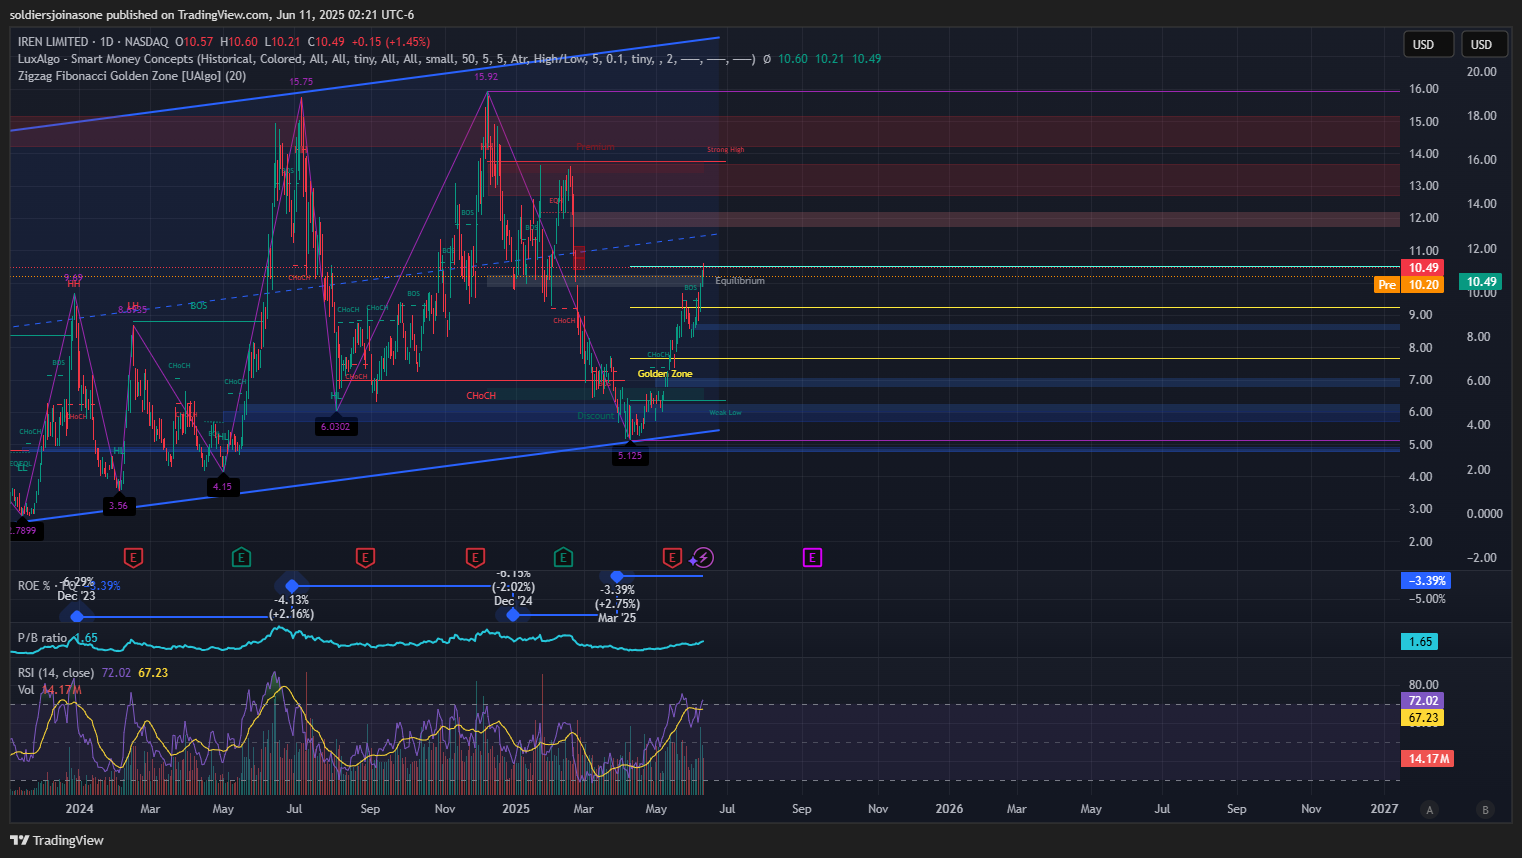The width and height of the screenshot is (1522, 858).
Task: Click the purple lightning latest-updates icon
Action: tap(704, 557)
